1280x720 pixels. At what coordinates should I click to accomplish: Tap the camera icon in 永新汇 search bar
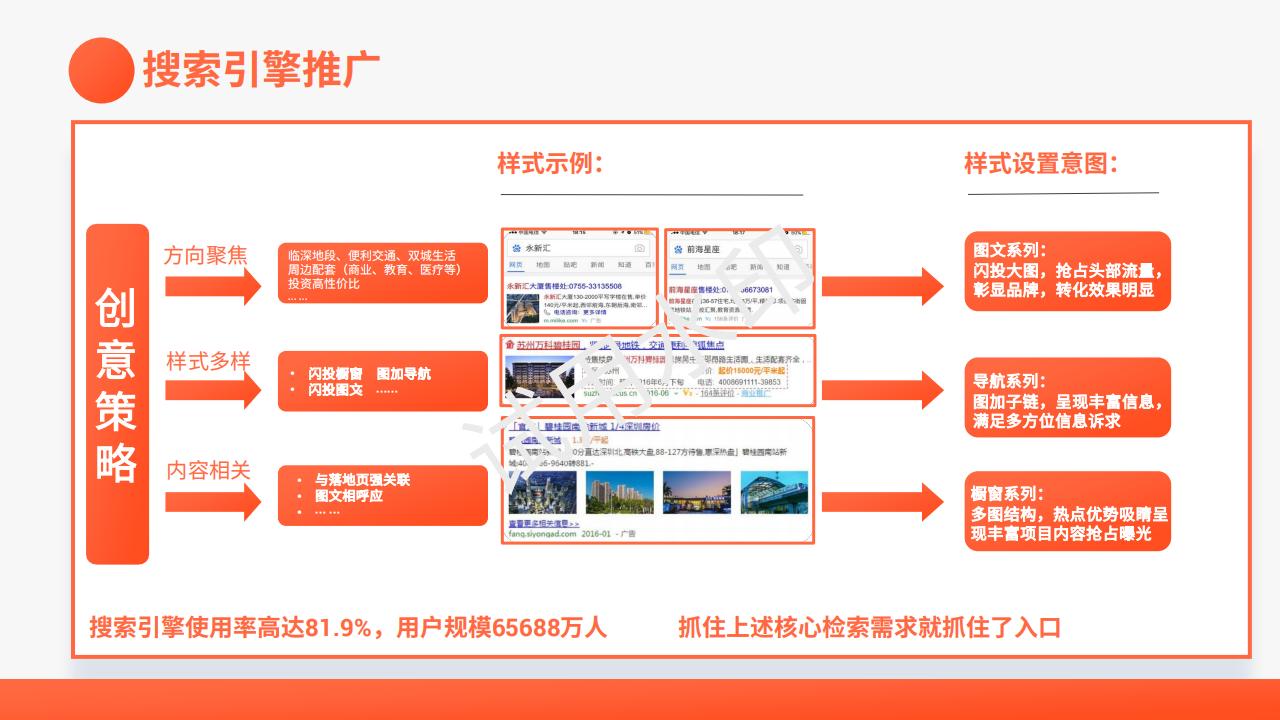click(x=639, y=248)
